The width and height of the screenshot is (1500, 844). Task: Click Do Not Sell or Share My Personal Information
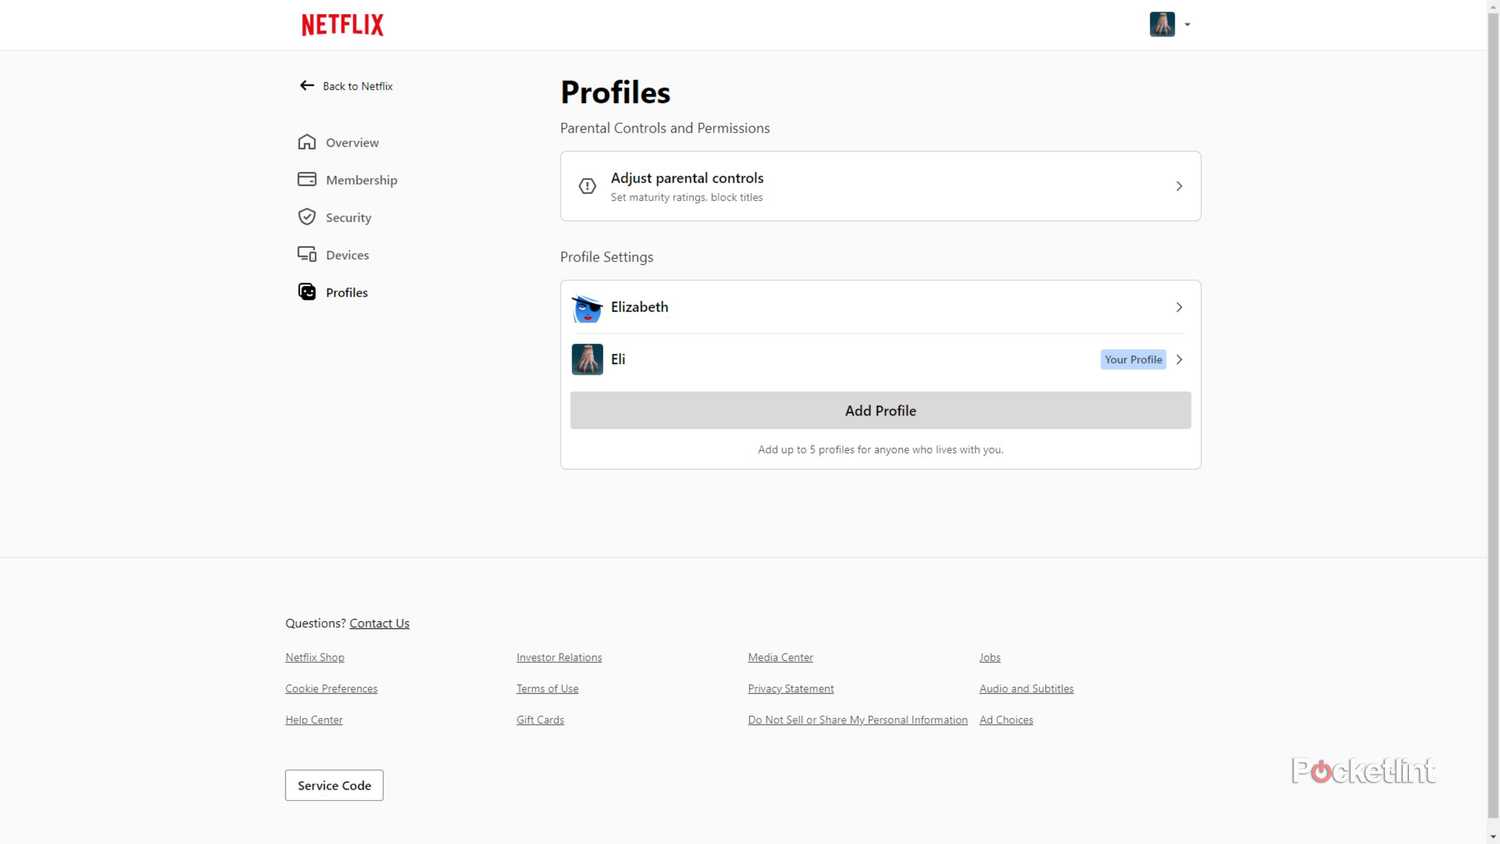[858, 720]
